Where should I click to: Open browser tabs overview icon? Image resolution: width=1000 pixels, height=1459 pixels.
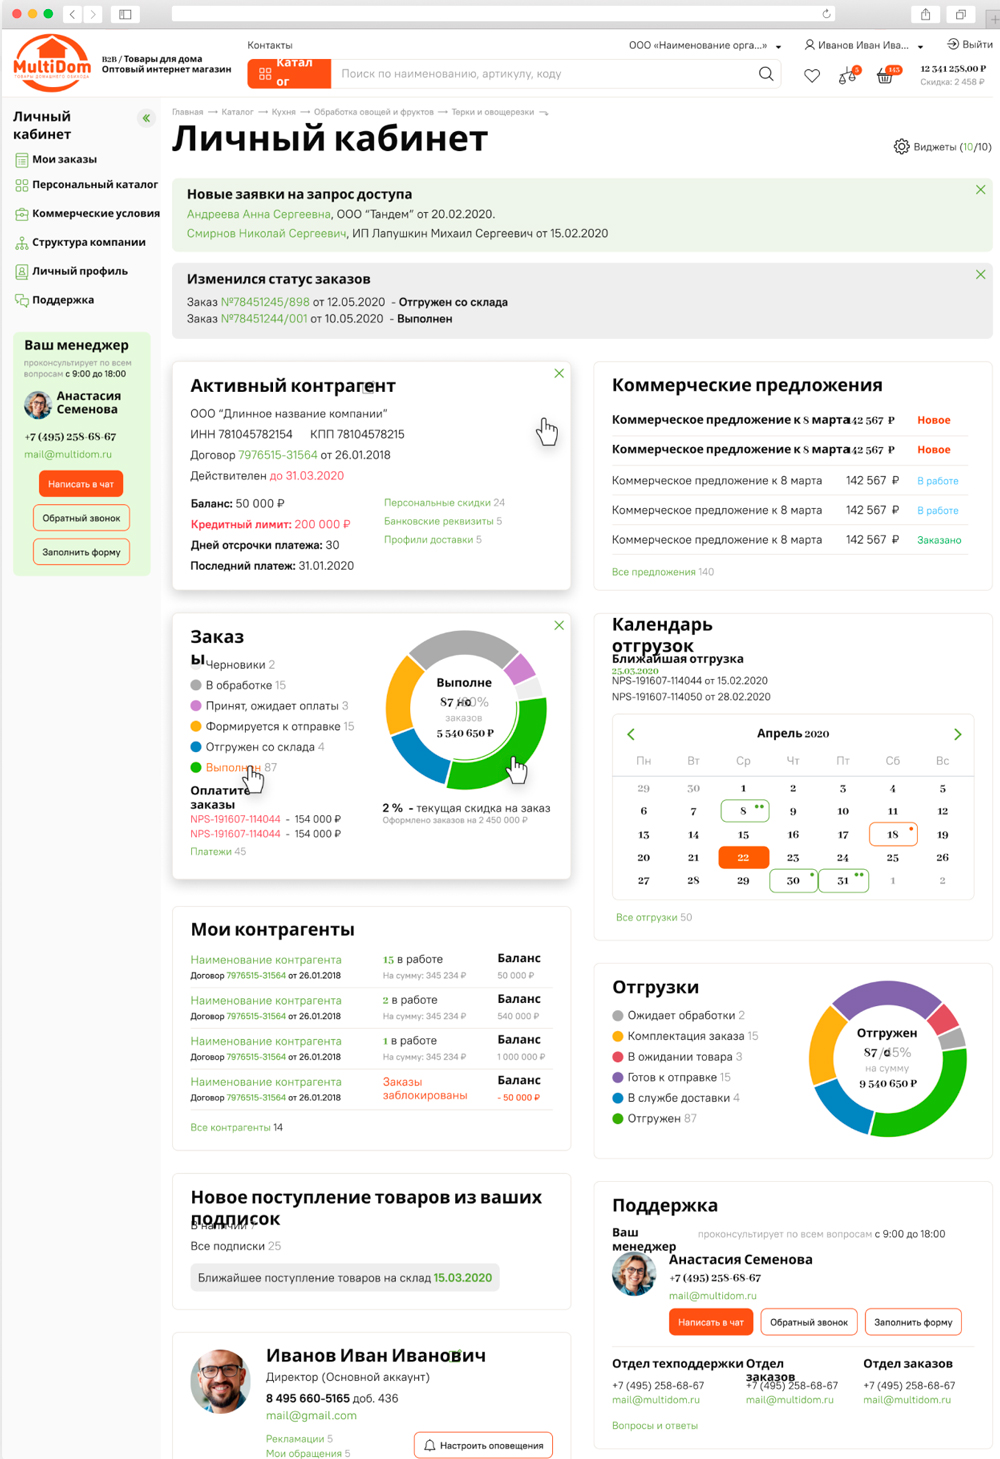tap(961, 14)
